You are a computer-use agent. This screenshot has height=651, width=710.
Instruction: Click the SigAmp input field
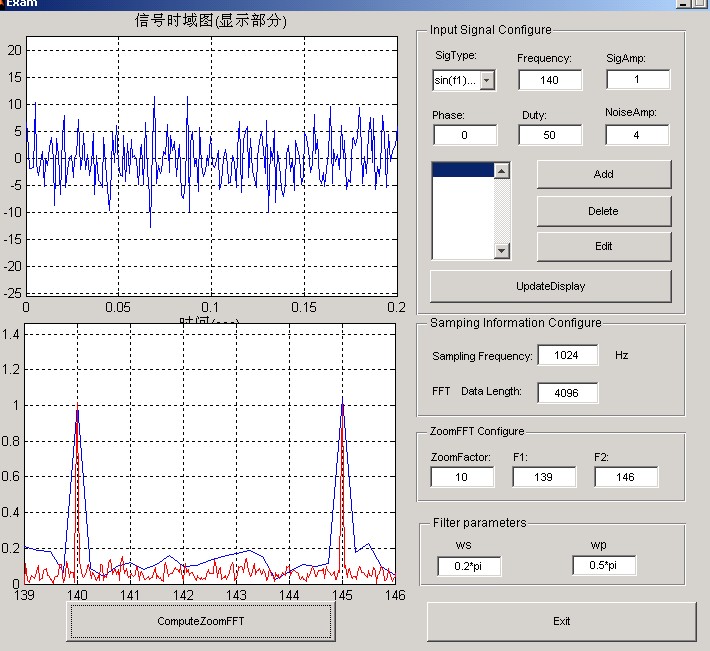tap(638, 80)
